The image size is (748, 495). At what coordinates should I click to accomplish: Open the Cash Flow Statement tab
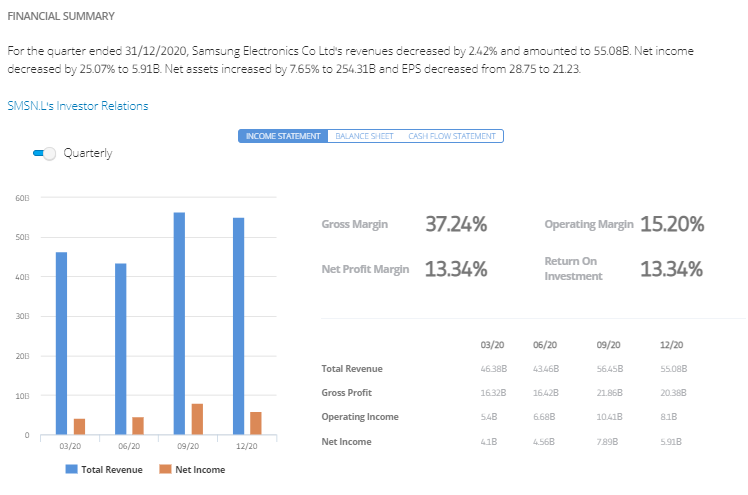coord(452,136)
